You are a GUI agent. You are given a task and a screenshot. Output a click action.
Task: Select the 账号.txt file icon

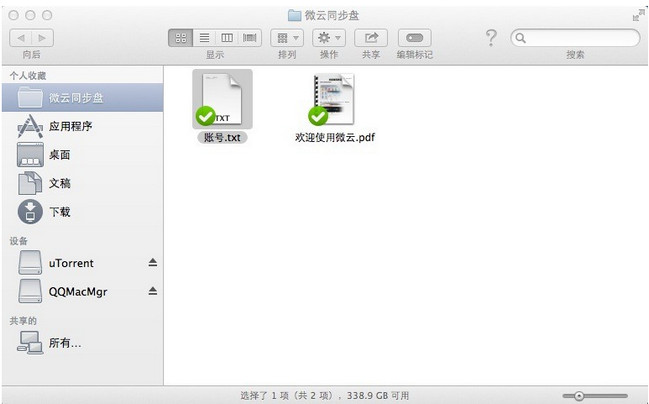[x=222, y=99]
